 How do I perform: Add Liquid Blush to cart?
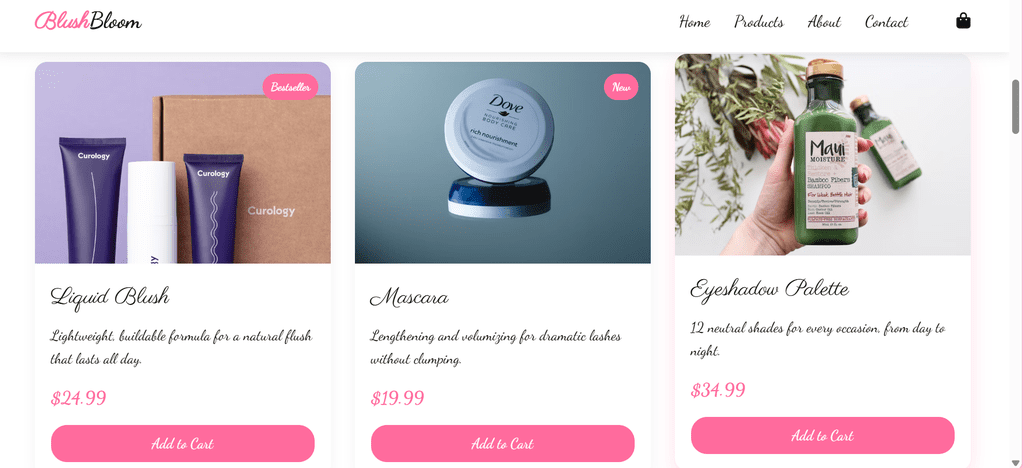(183, 444)
